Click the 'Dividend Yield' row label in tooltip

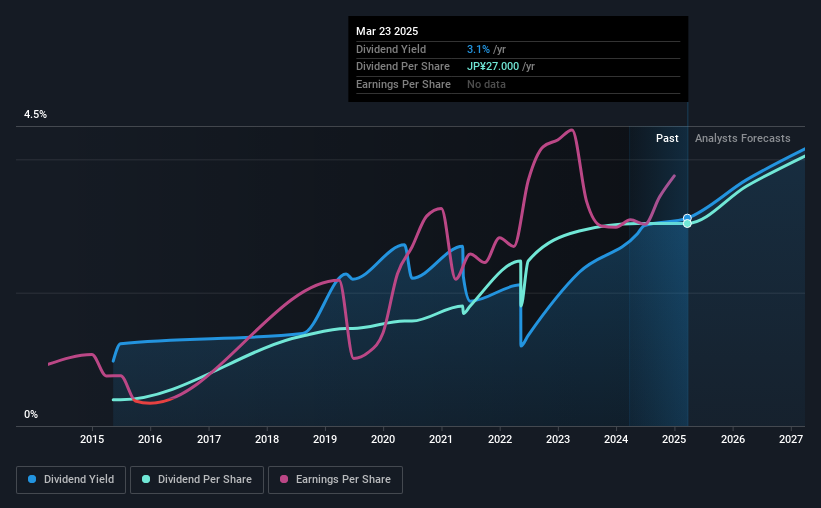(391, 49)
